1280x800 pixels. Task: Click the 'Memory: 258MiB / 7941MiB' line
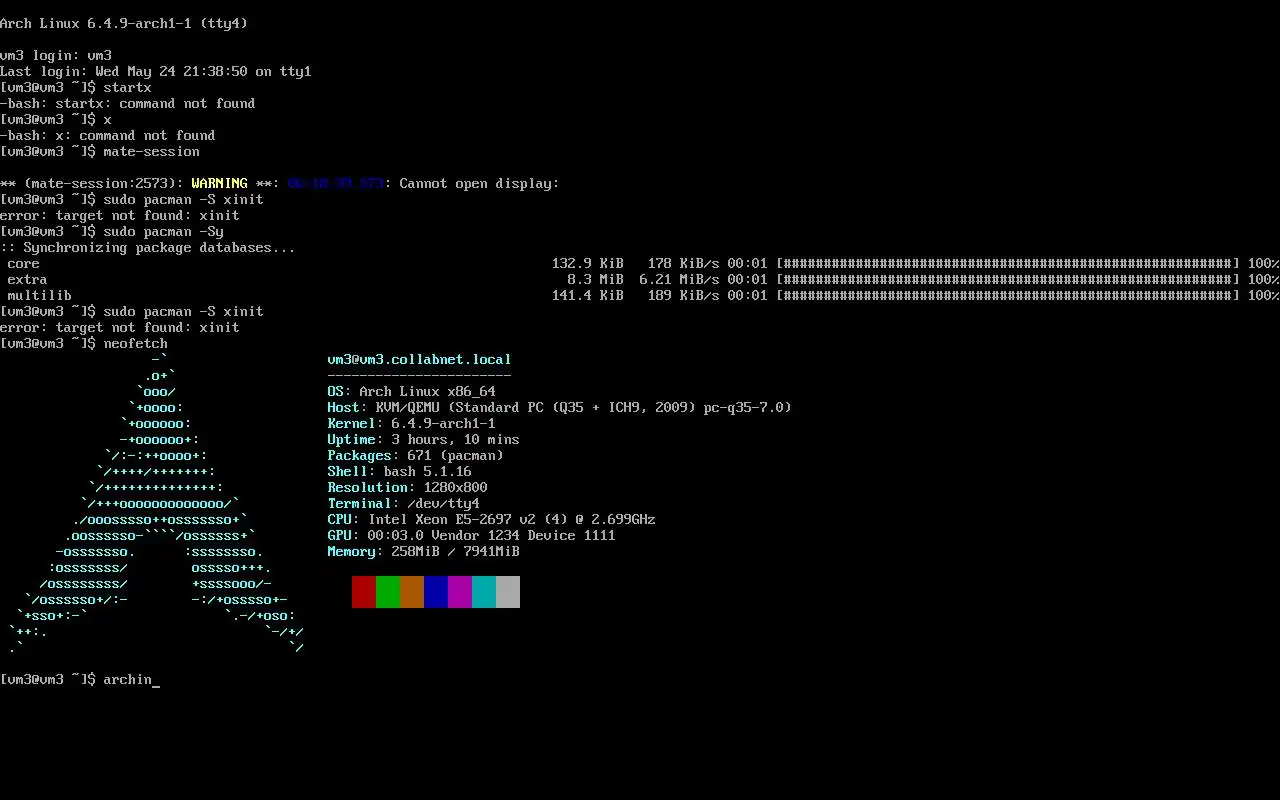(424, 551)
